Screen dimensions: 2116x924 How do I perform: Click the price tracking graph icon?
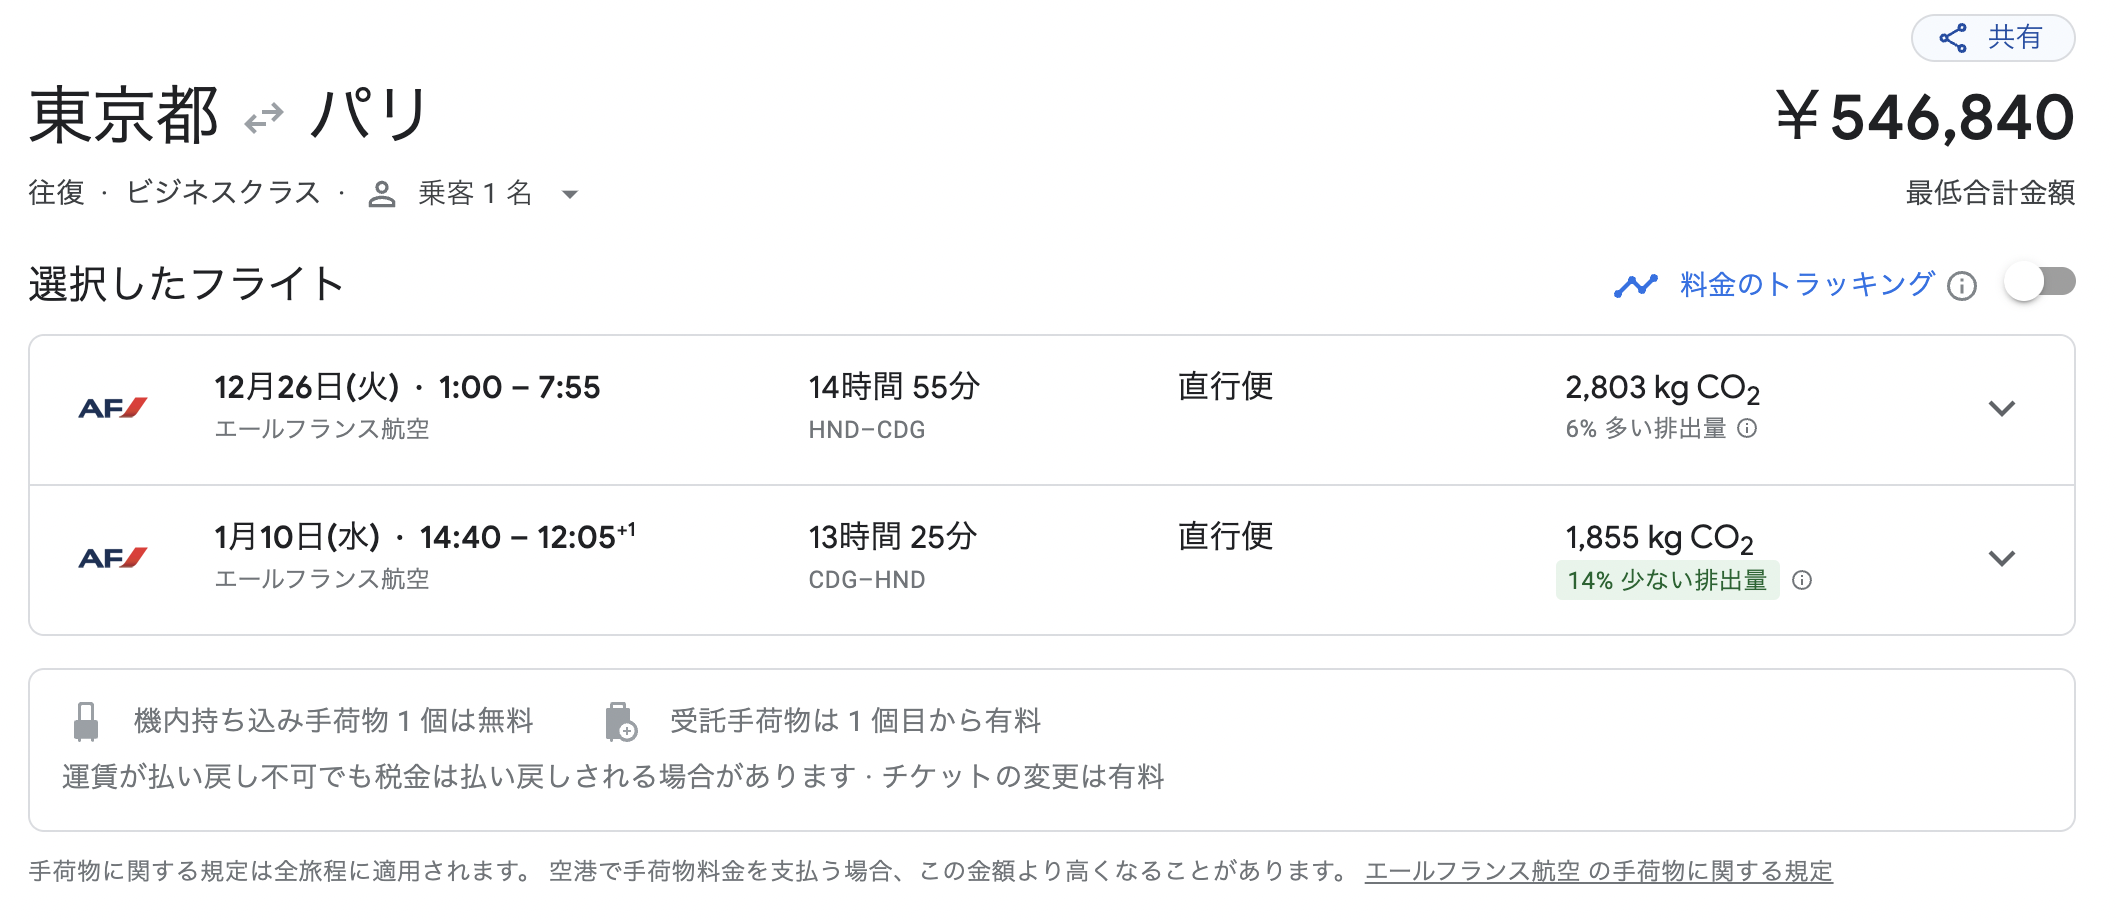[1636, 286]
